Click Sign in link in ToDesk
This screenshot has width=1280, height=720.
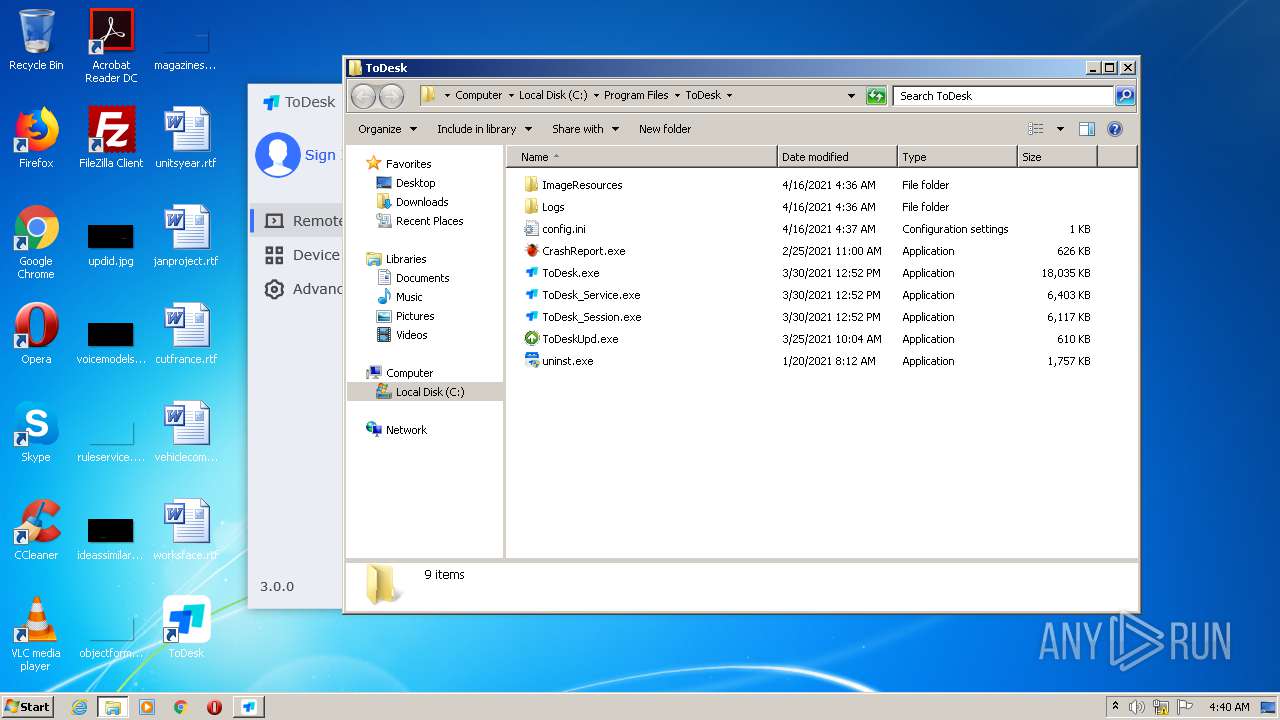322,155
